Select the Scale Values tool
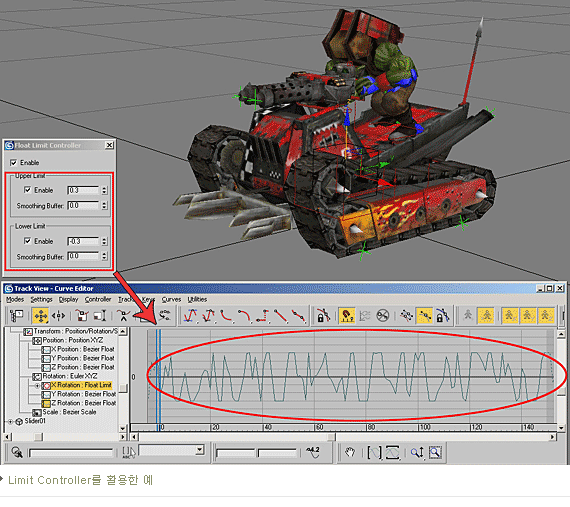The image size is (570, 507). pyautogui.click(x=100, y=315)
